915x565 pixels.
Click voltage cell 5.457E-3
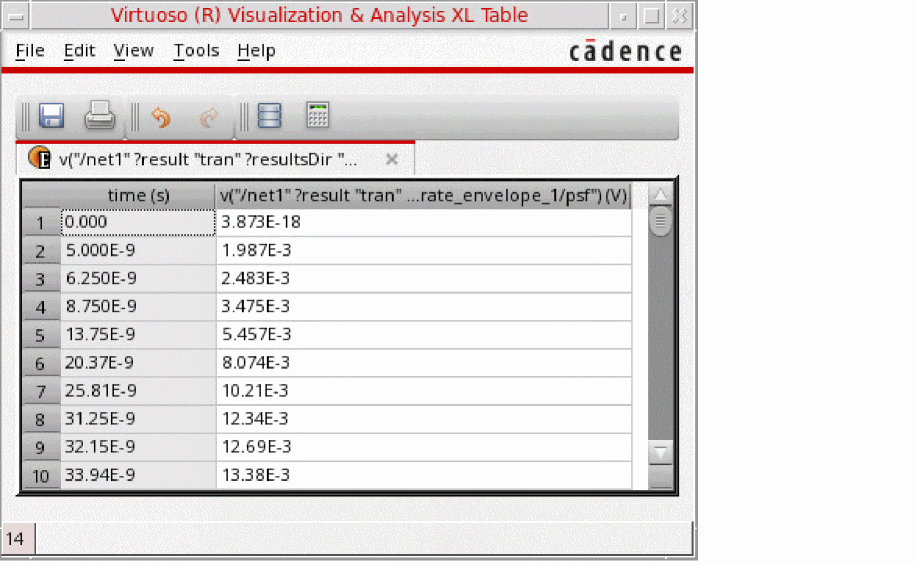point(424,335)
